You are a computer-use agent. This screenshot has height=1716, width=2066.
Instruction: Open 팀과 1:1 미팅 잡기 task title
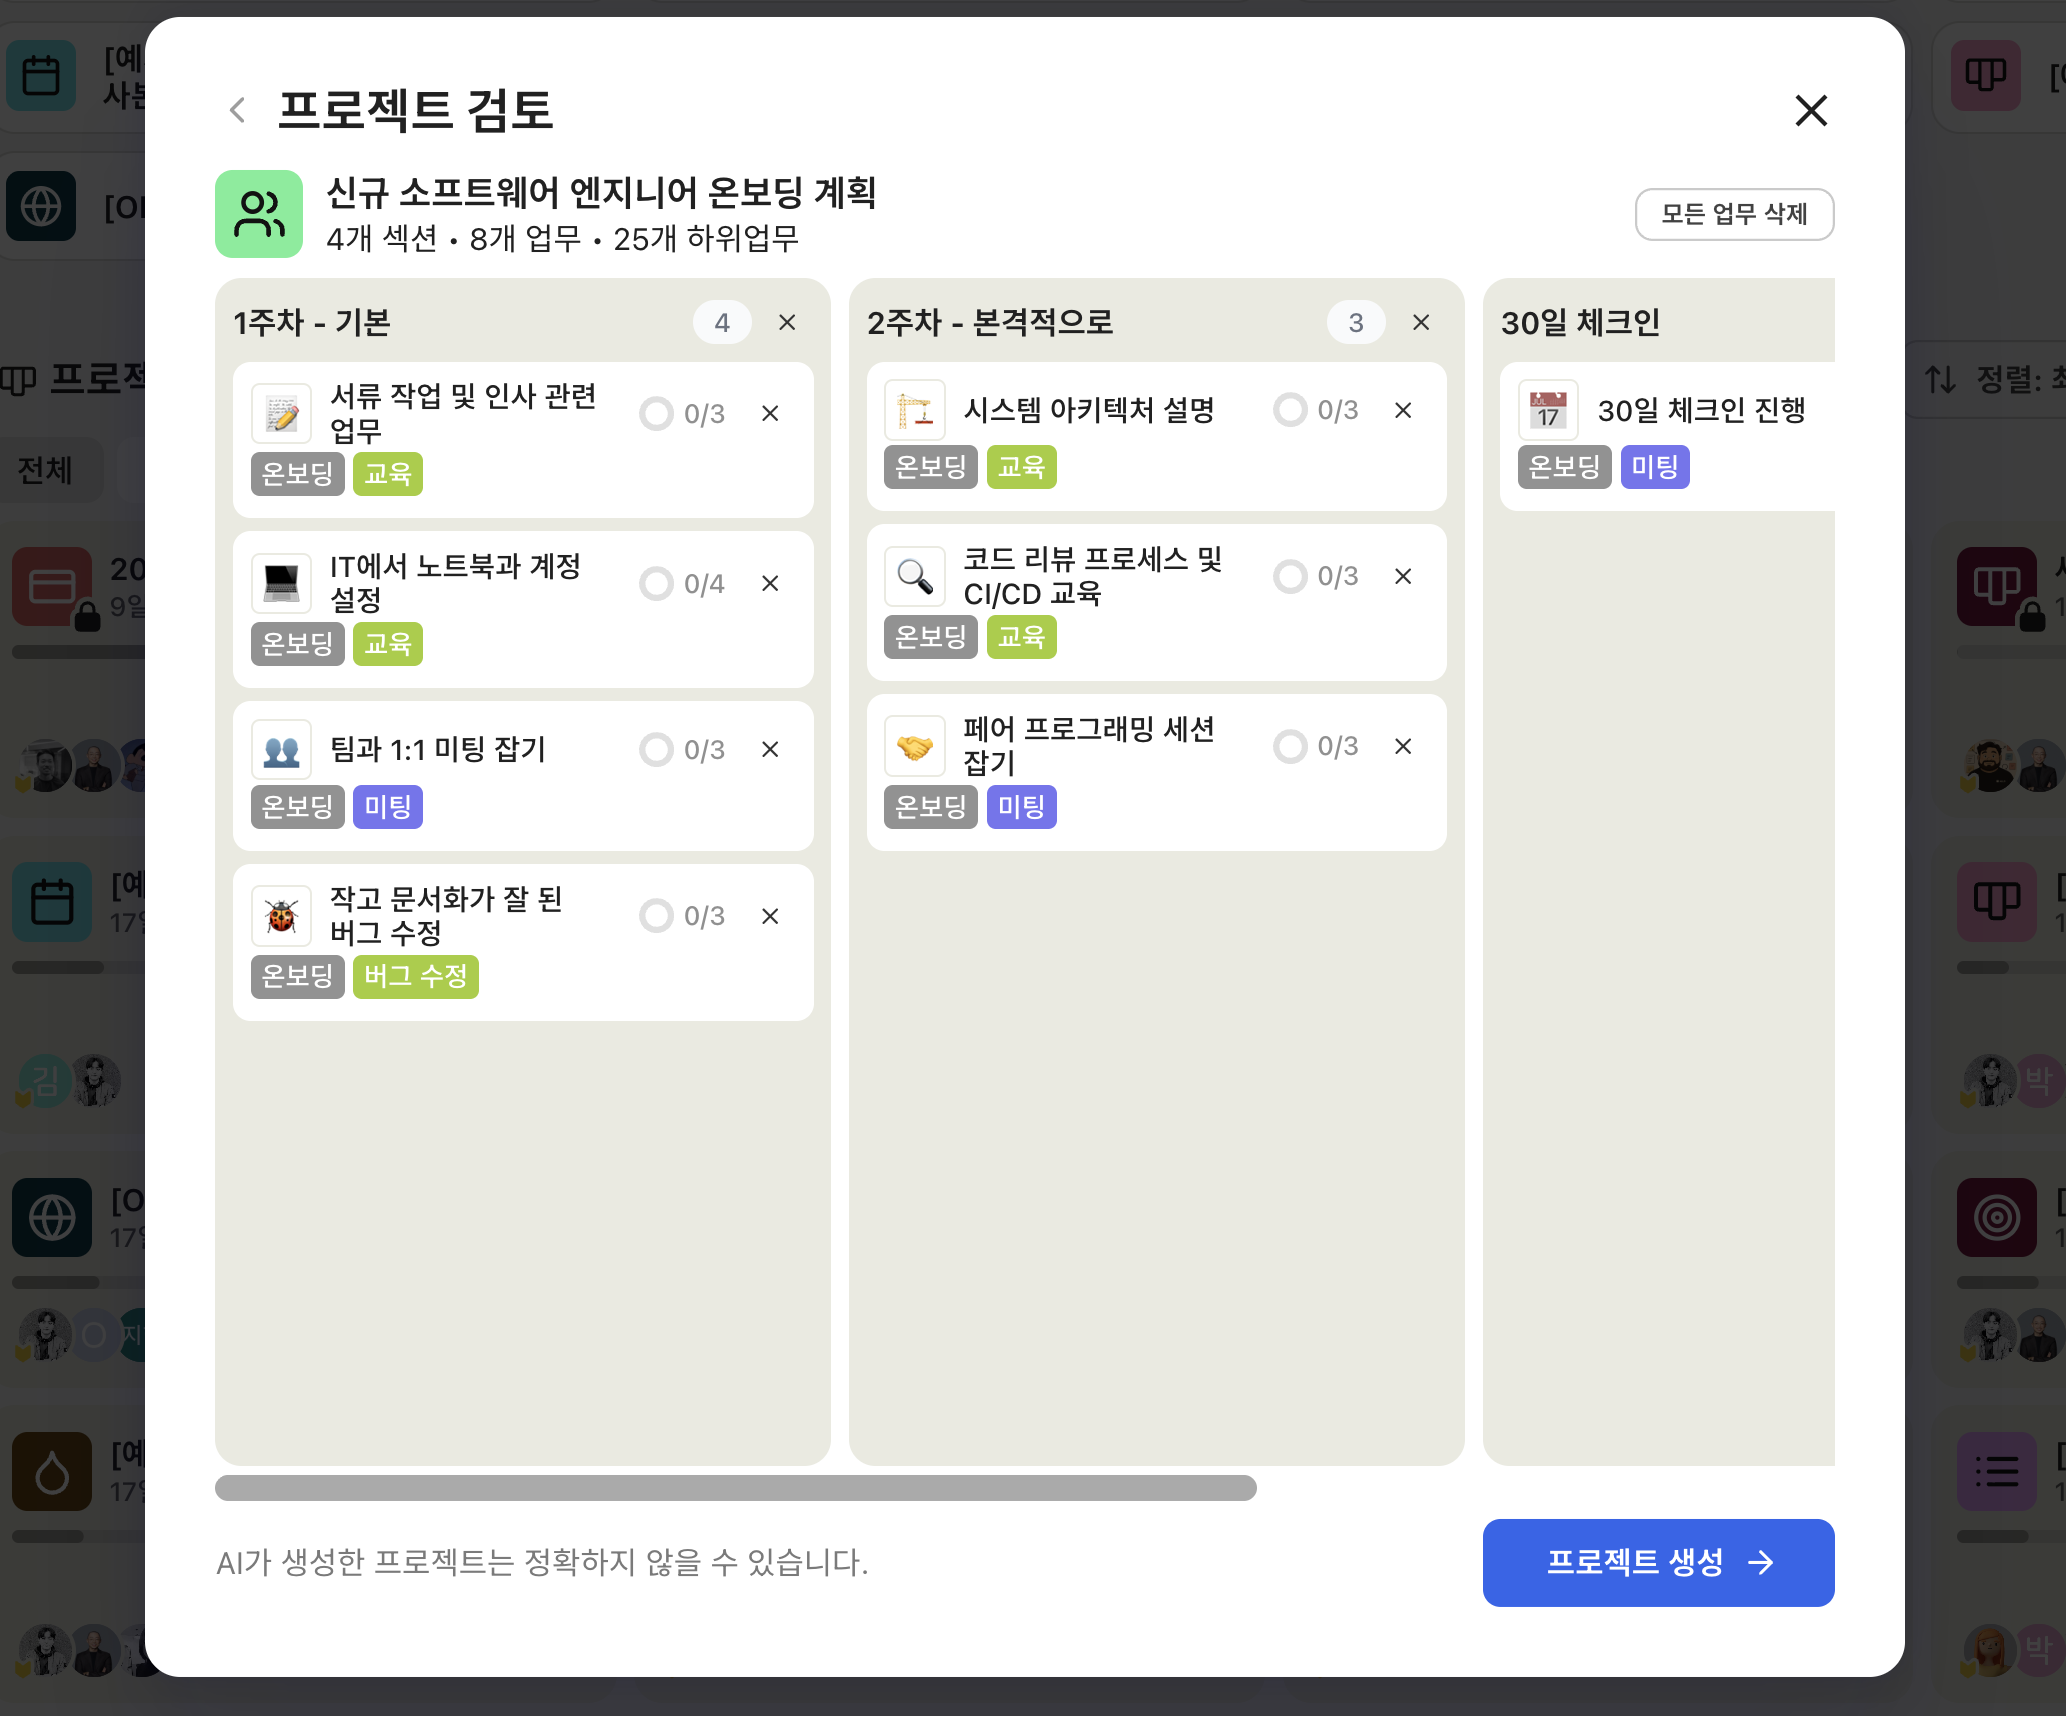tap(438, 750)
